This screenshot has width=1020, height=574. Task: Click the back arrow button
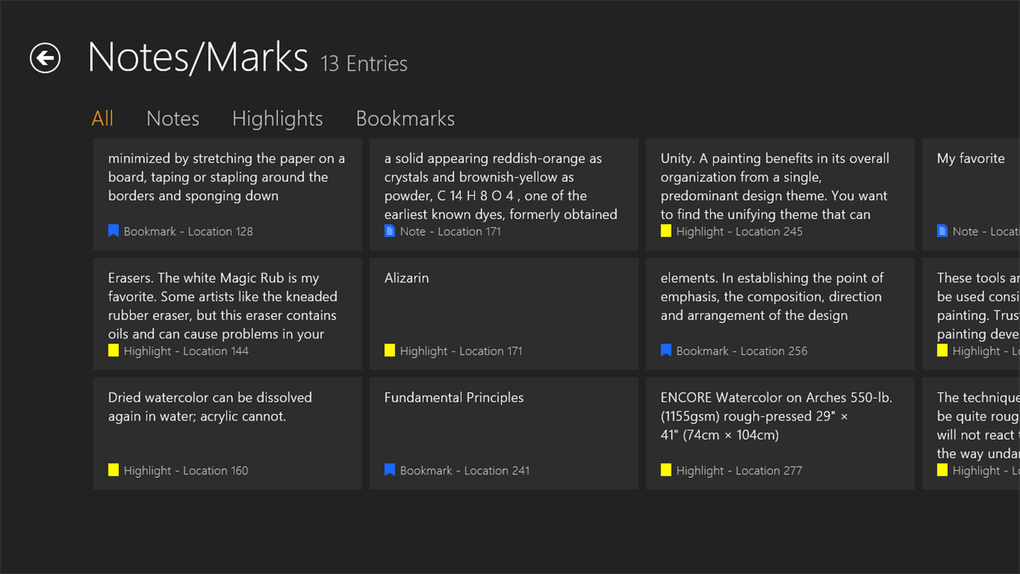click(x=45, y=58)
